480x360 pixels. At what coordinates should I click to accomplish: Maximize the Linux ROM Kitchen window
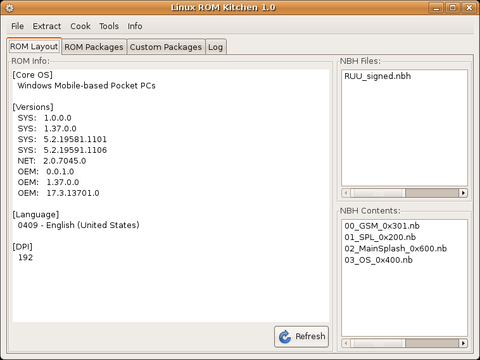(x=452, y=8)
